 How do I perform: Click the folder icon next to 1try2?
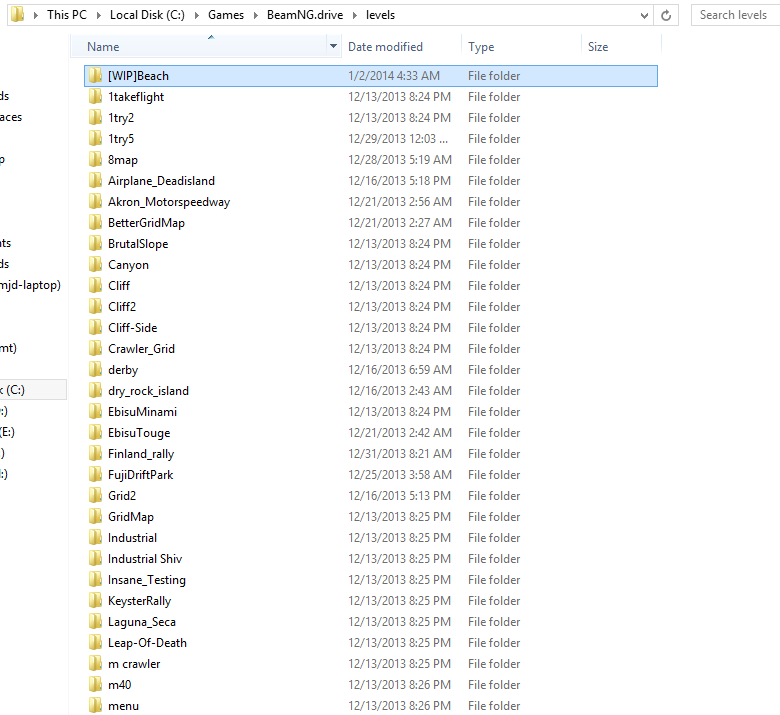96,117
